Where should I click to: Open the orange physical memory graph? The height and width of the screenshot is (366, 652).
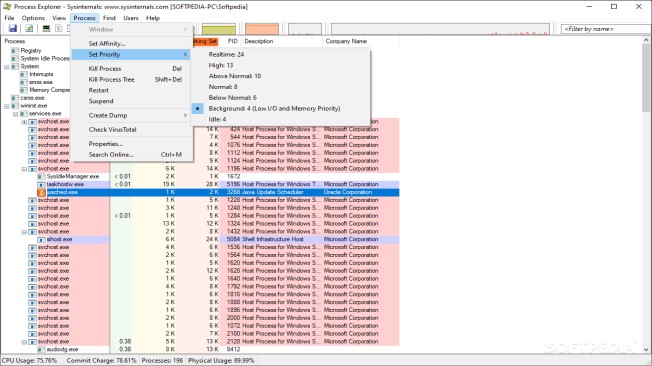click(x=262, y=29)
